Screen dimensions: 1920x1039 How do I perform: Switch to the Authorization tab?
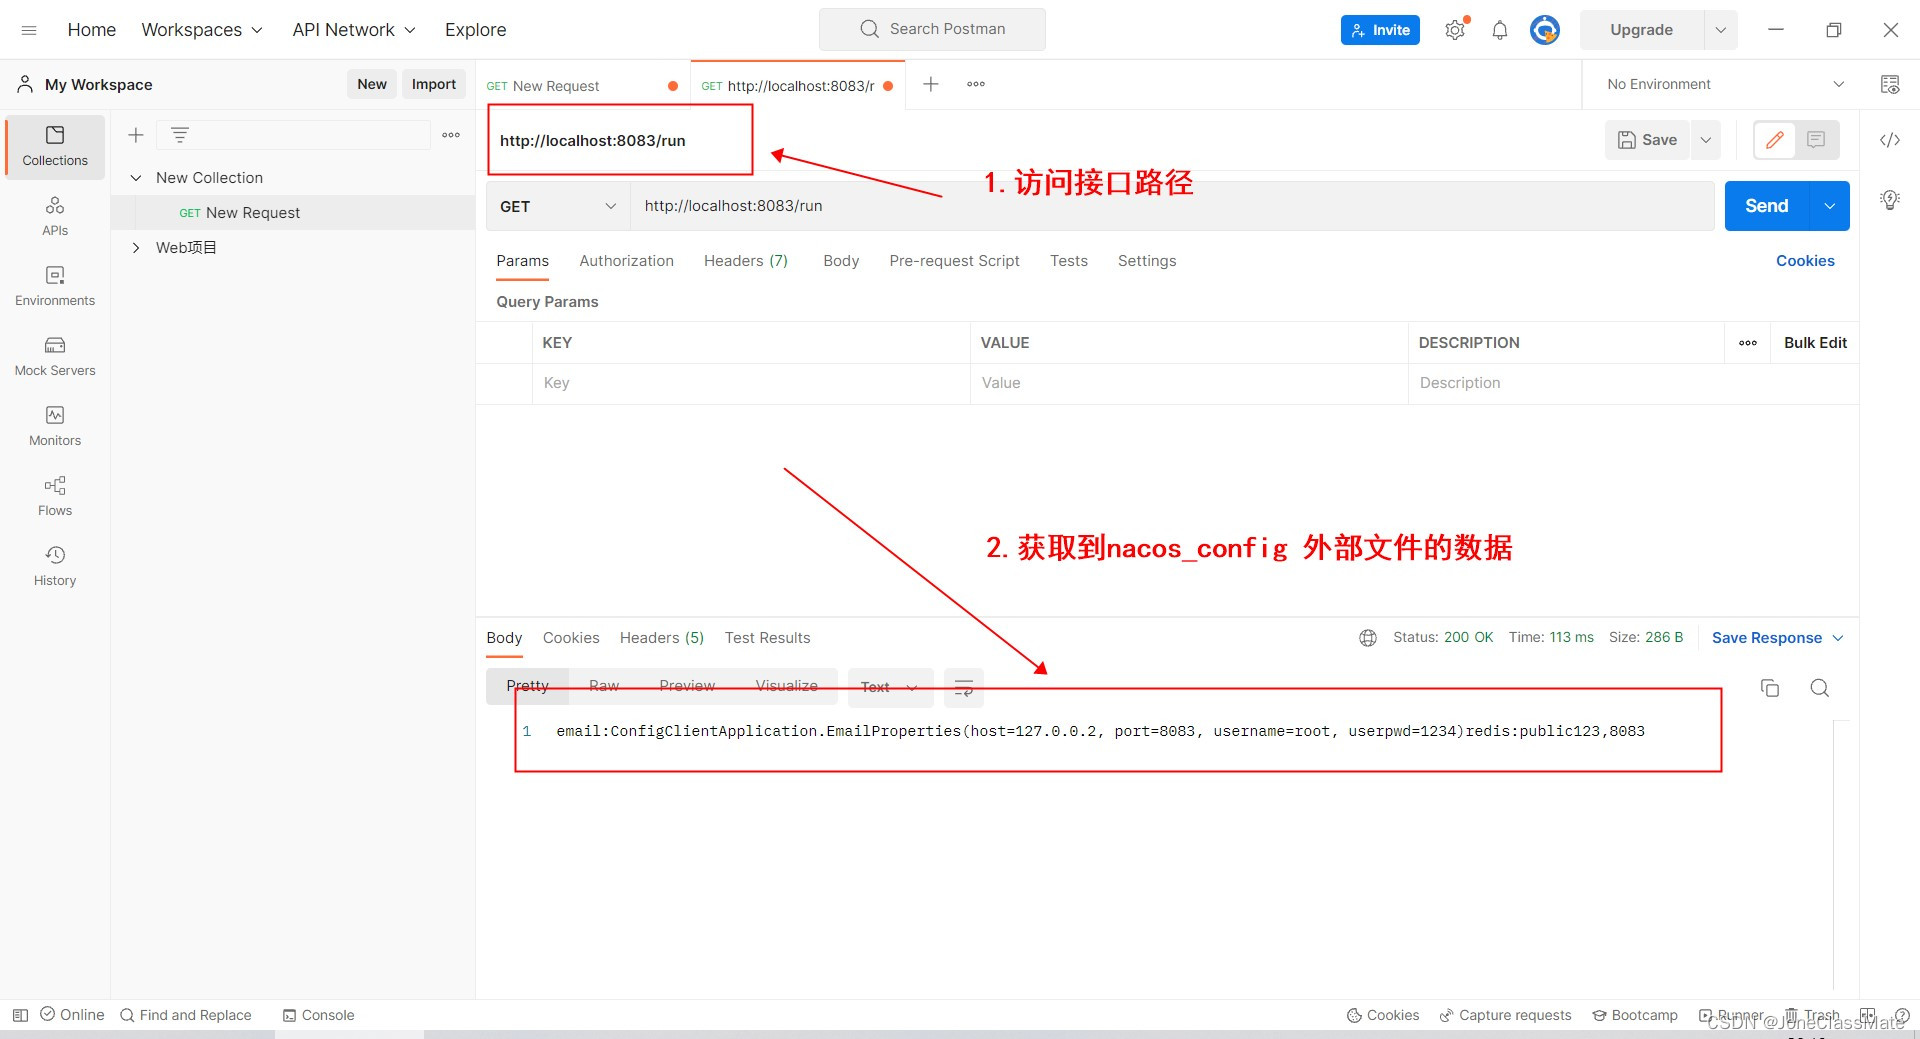626,261
